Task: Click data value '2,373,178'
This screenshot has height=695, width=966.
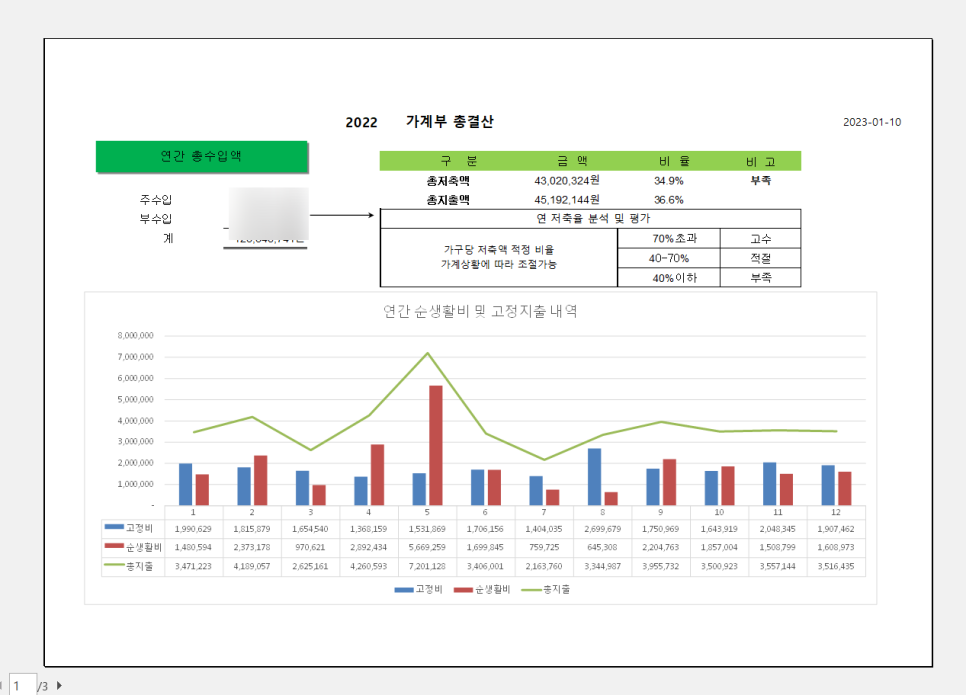Action: pos(251,547)
